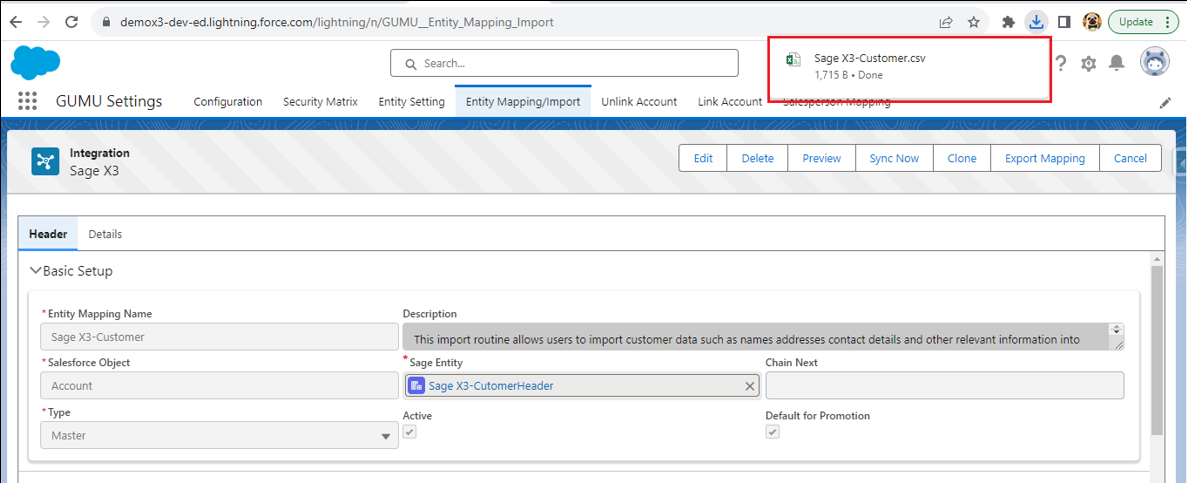Toggle the Active checkbox
Image resolution: width=1187 pixels, height=483 pixels.
pyautogui.click(x=410, y=432)
